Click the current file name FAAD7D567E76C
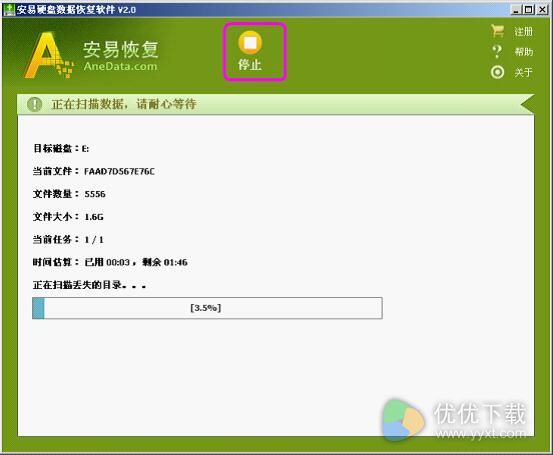The width and height of the screenshot is (553, 455). pyautogui.click(x=119, y=171)
